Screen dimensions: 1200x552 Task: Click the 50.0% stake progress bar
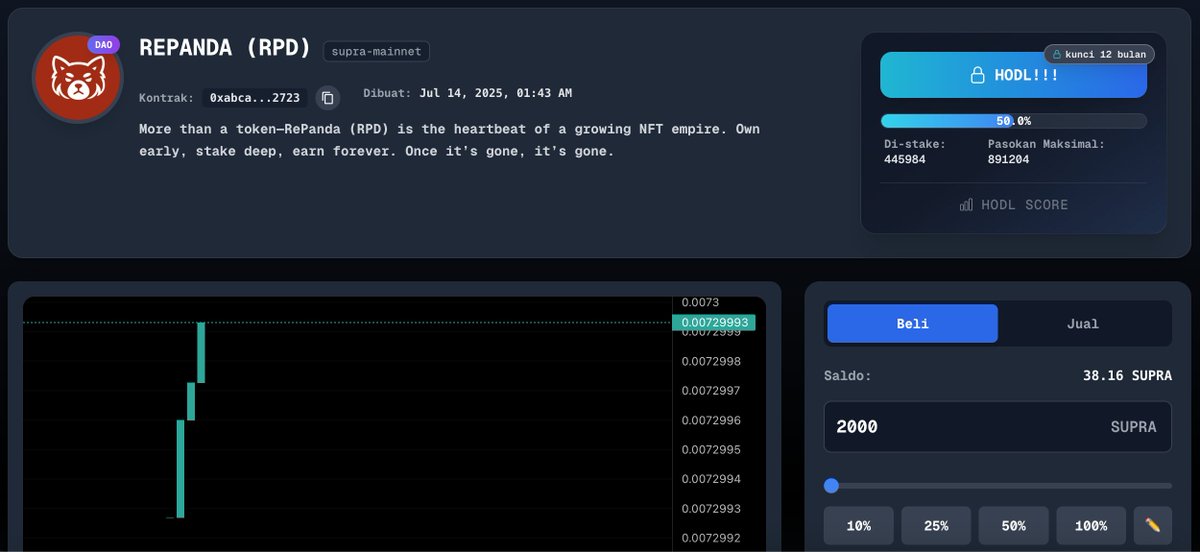(1013, 121)
